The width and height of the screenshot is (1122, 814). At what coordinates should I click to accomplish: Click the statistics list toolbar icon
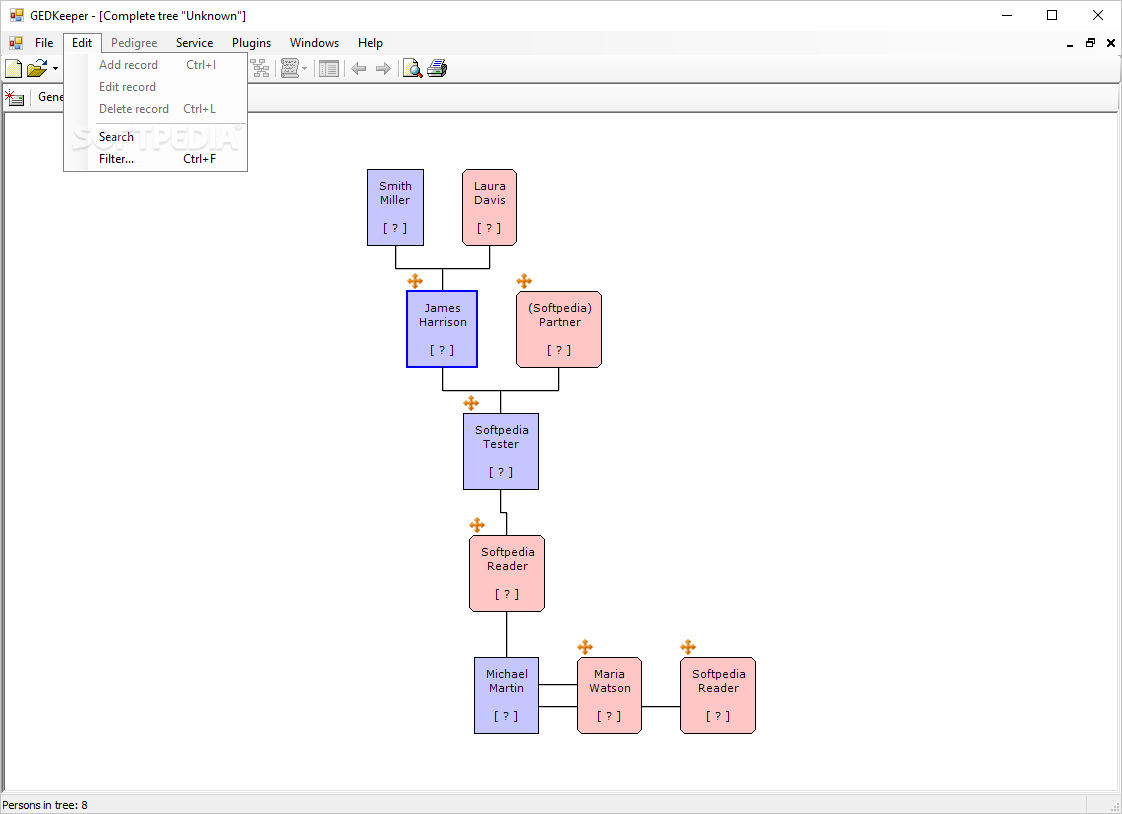point(328,69)
